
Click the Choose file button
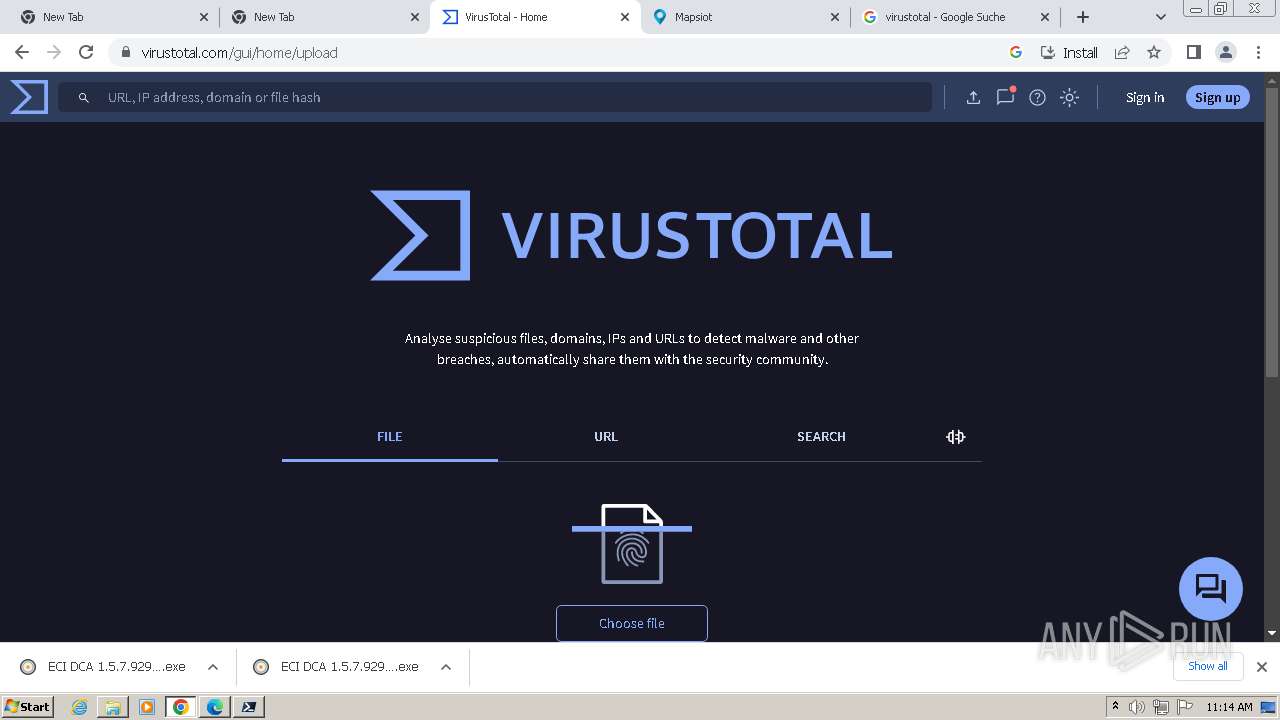[632, 623]
